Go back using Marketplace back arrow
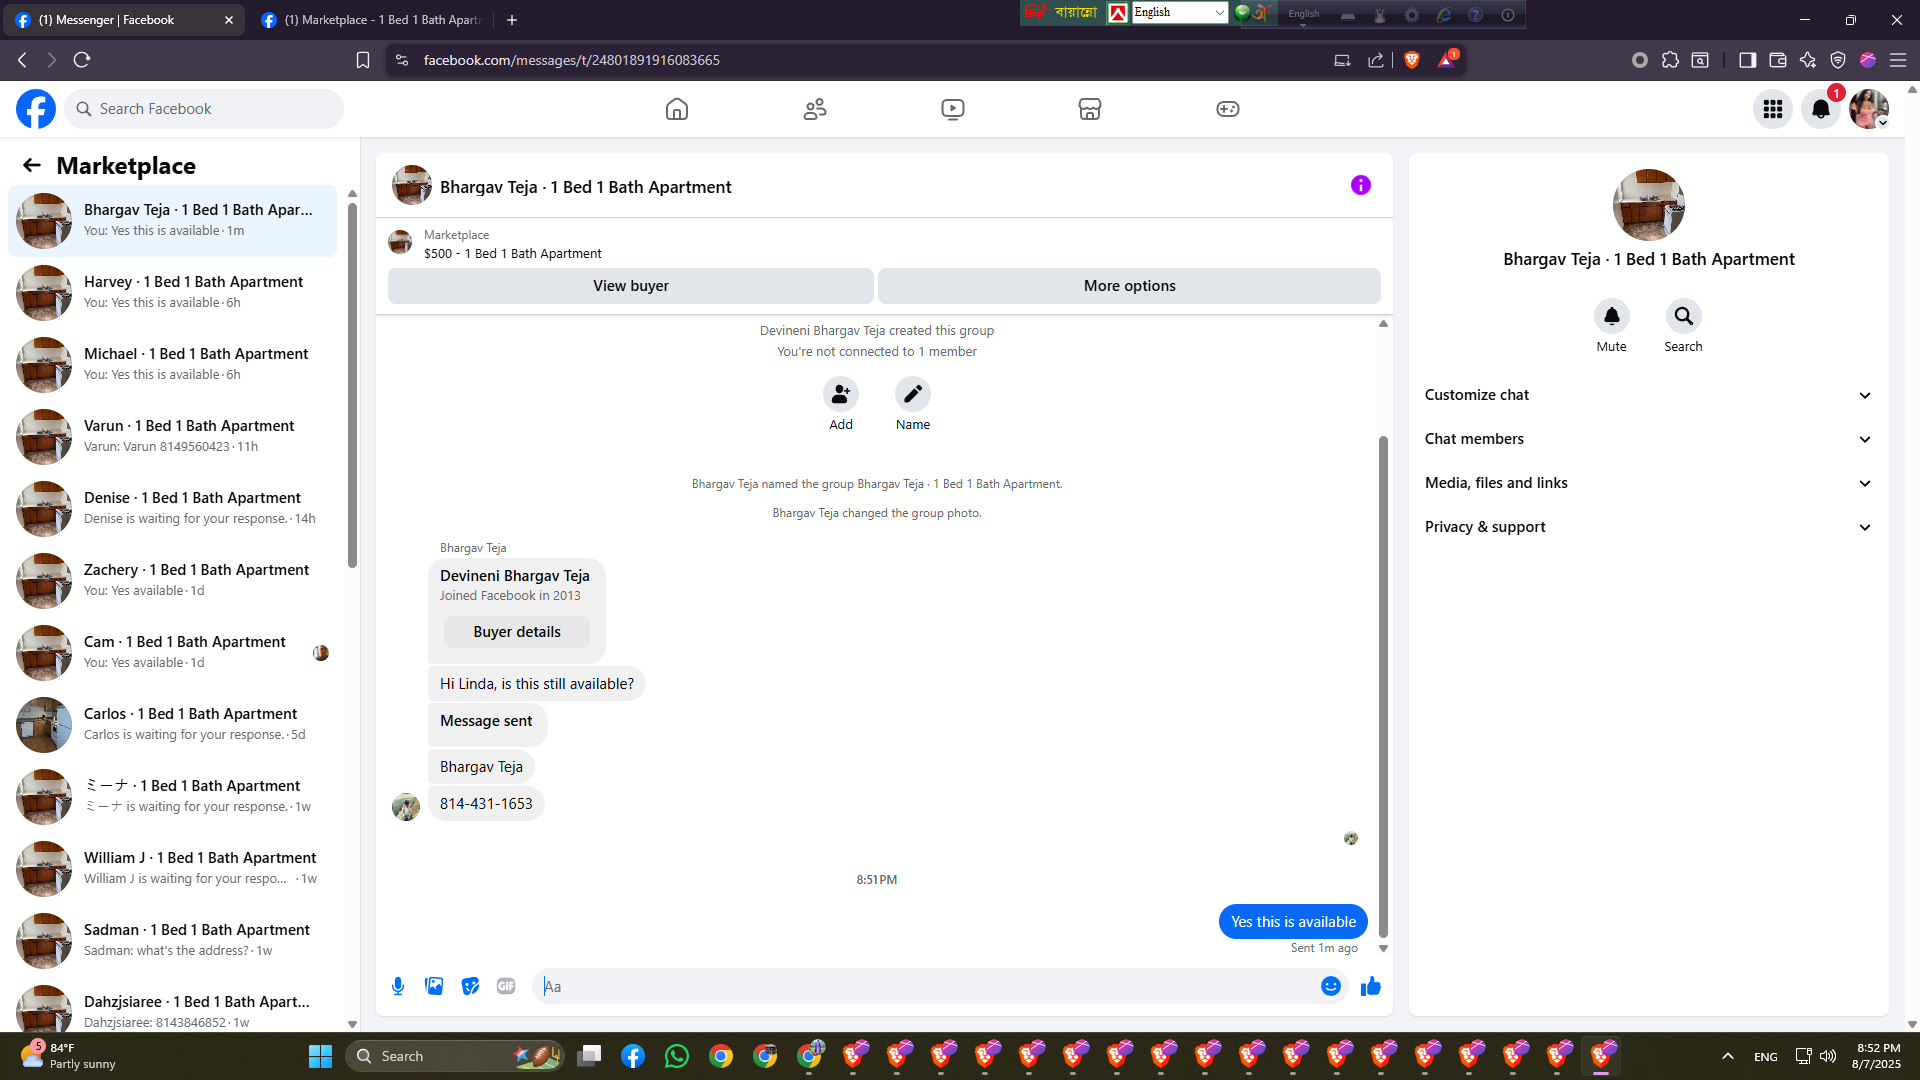Screen dimensions: 1920x1080 click(32, 165)
